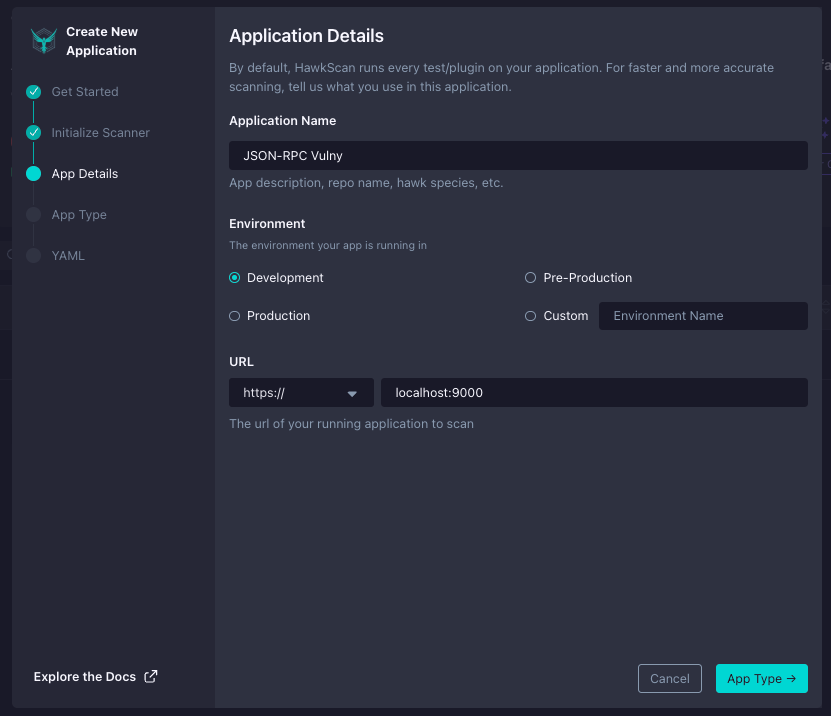The width and height of the screenshot is (831, 716).
Task: Choose Pre-Production as the environment
Action: coord(530,277)
